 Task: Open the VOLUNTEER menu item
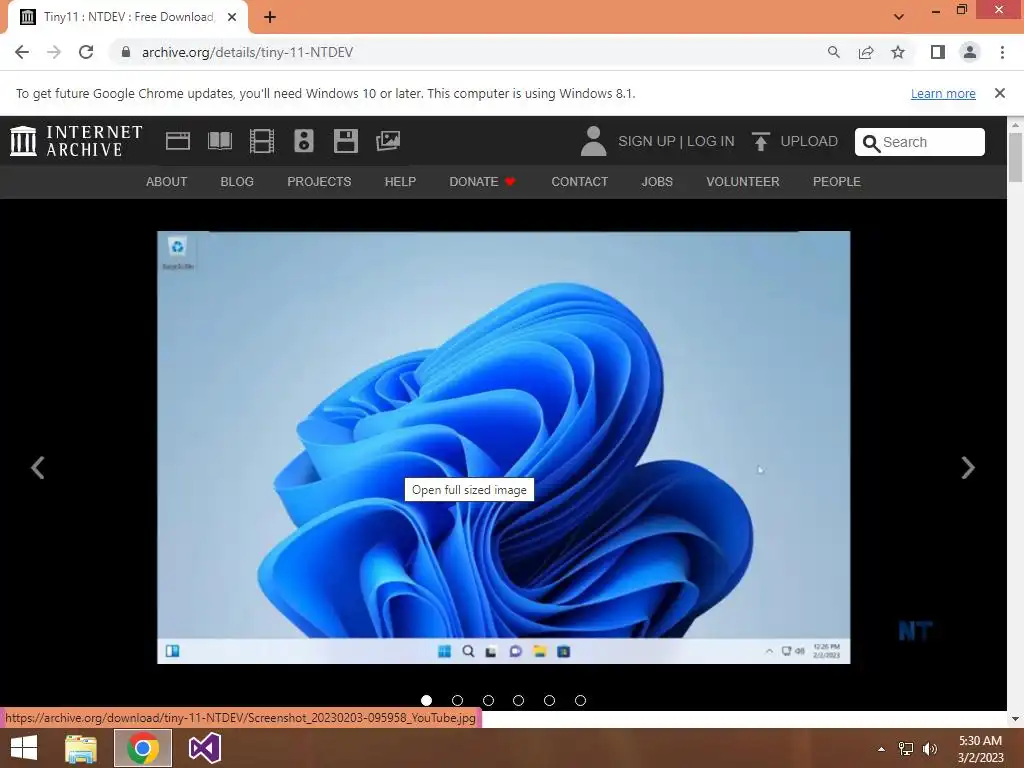point(743,182)
